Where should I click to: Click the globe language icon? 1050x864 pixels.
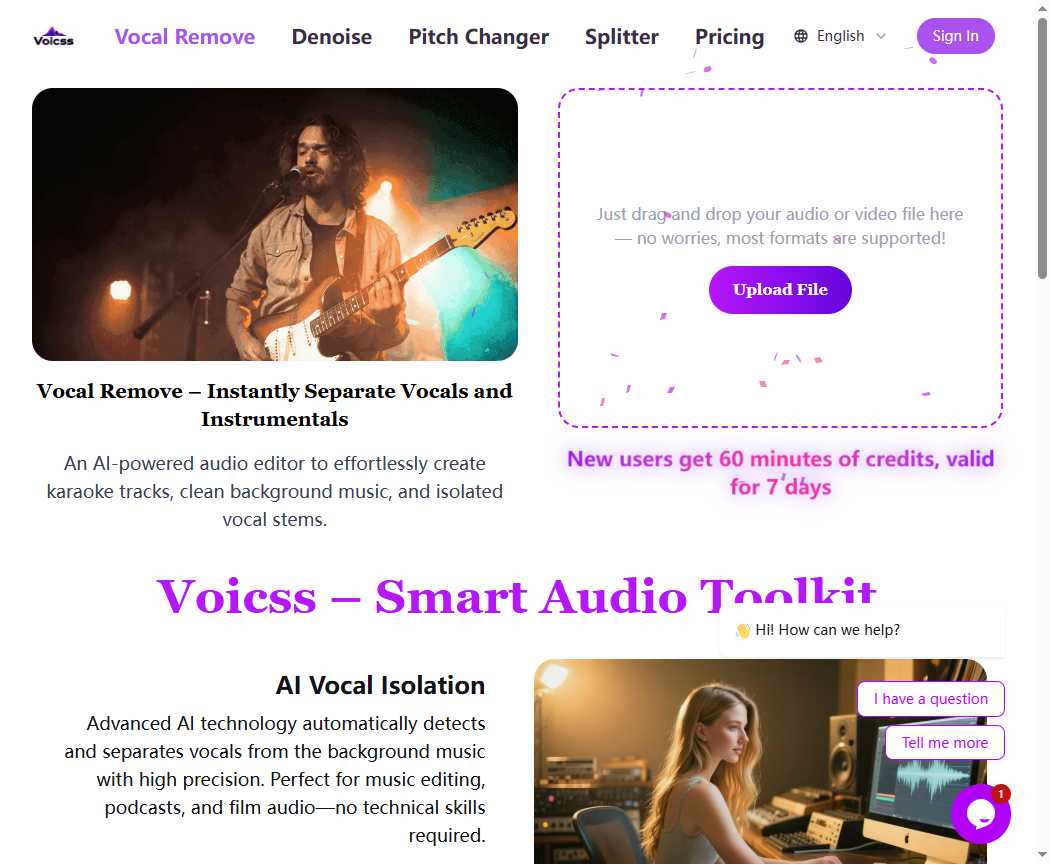point(801,36)
